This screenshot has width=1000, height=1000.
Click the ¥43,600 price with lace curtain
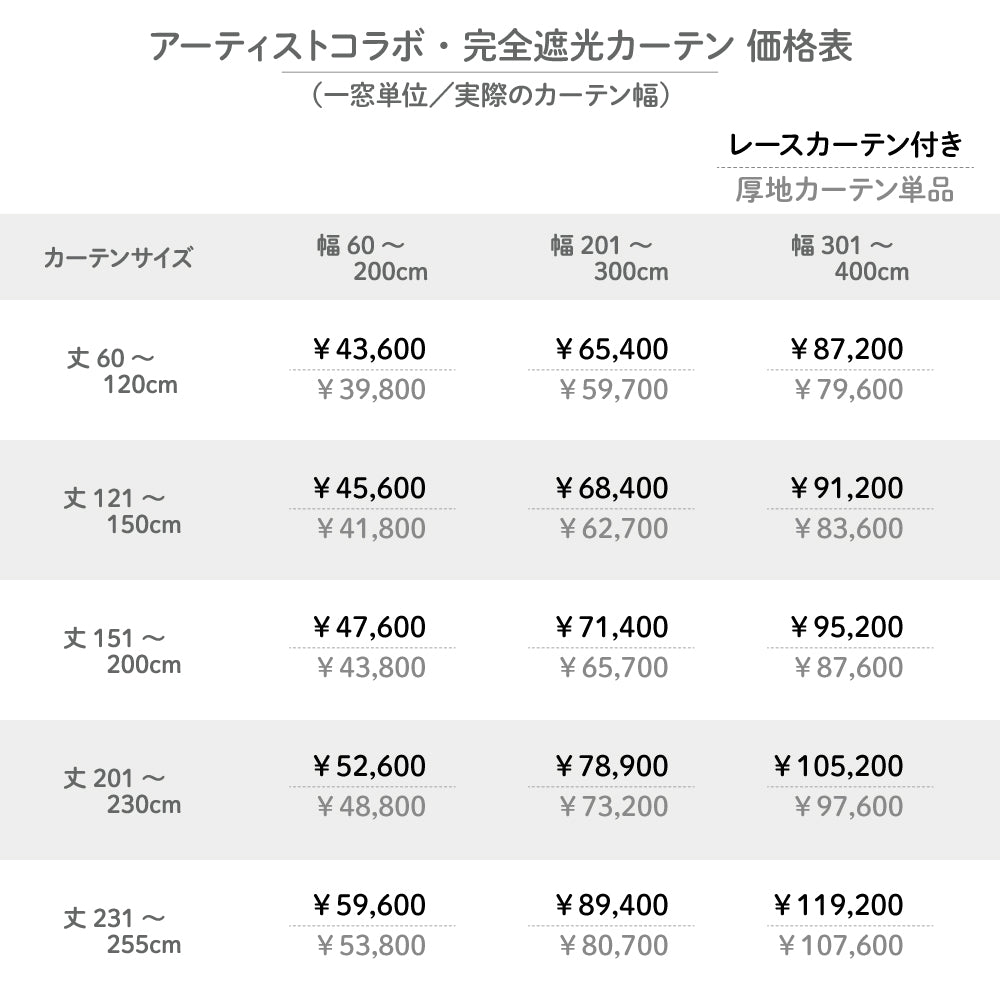(370, 349)
